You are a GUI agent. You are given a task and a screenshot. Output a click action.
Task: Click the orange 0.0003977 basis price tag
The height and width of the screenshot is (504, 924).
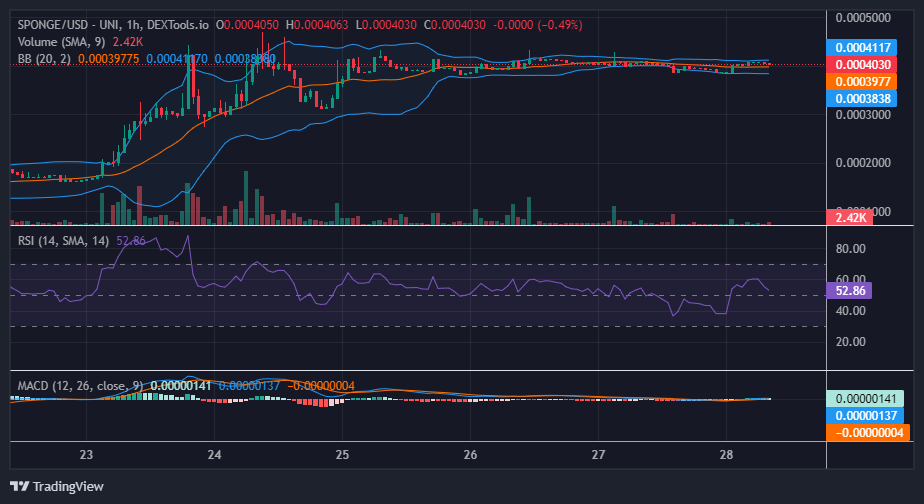click(x=862, y=81)
